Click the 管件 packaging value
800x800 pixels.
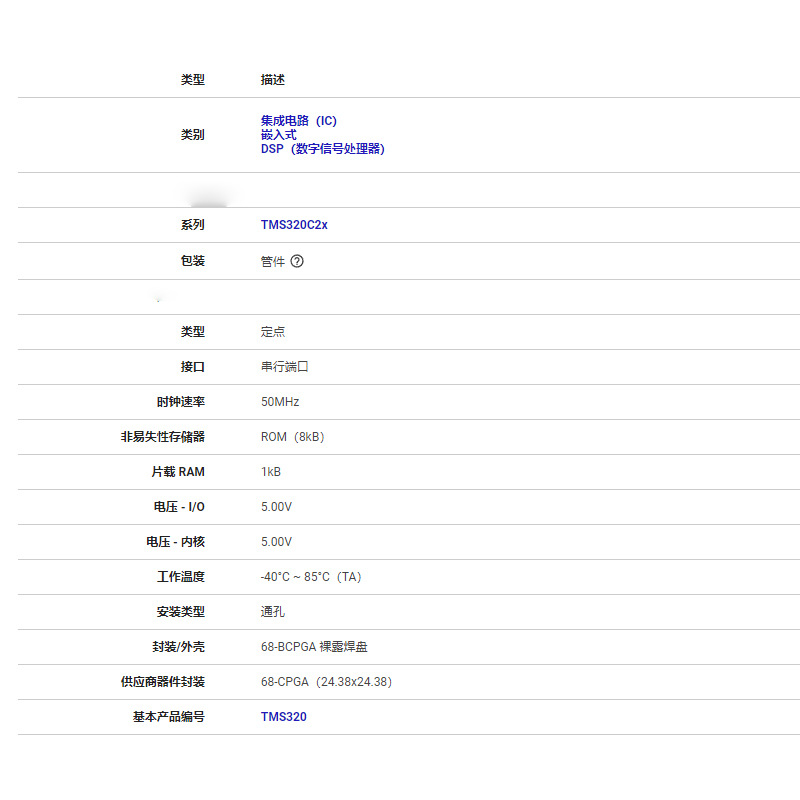click(x=273, y=262)
